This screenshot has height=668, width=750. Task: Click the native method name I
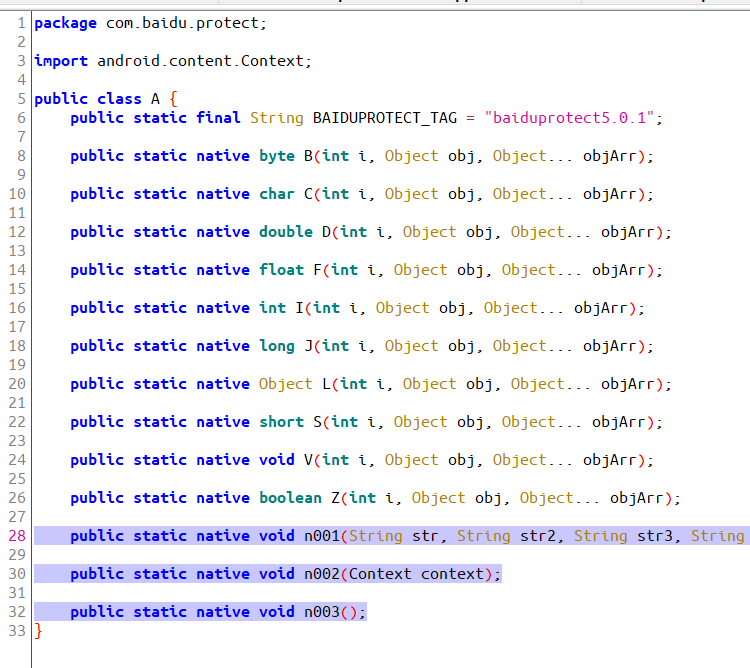point(299,308)
